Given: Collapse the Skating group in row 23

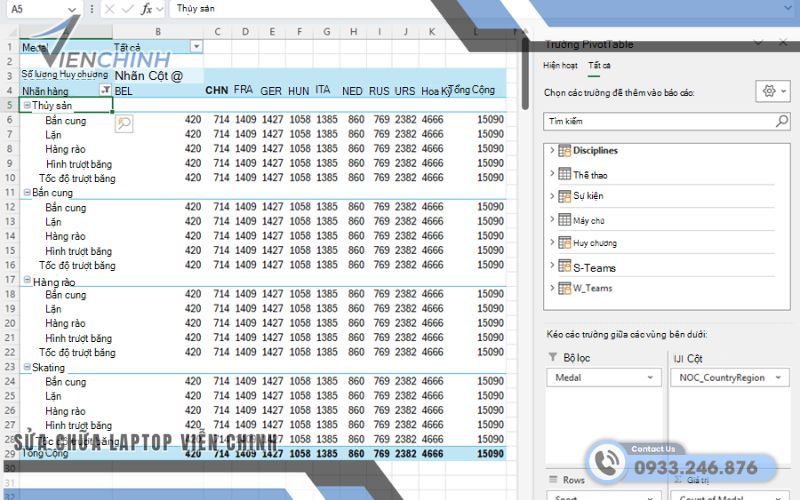Looking at the screenshot, I should pos(27,367).
